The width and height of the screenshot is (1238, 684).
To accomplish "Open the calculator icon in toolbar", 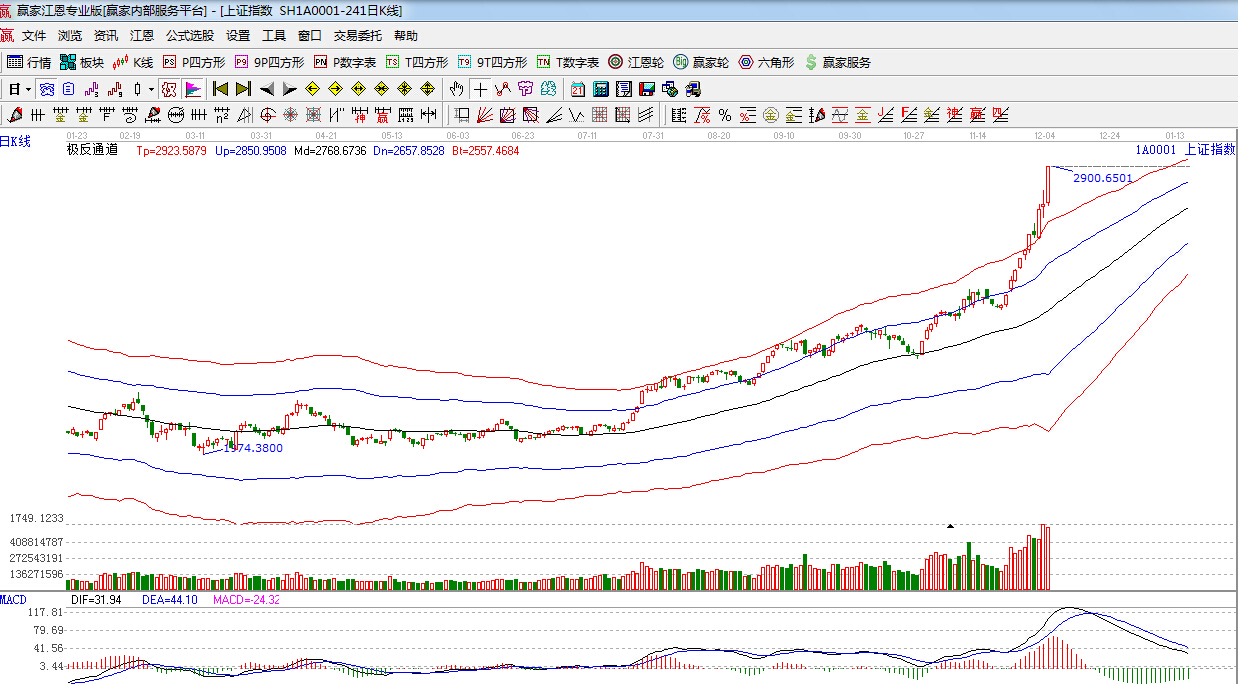I will (x=601, y=89).
